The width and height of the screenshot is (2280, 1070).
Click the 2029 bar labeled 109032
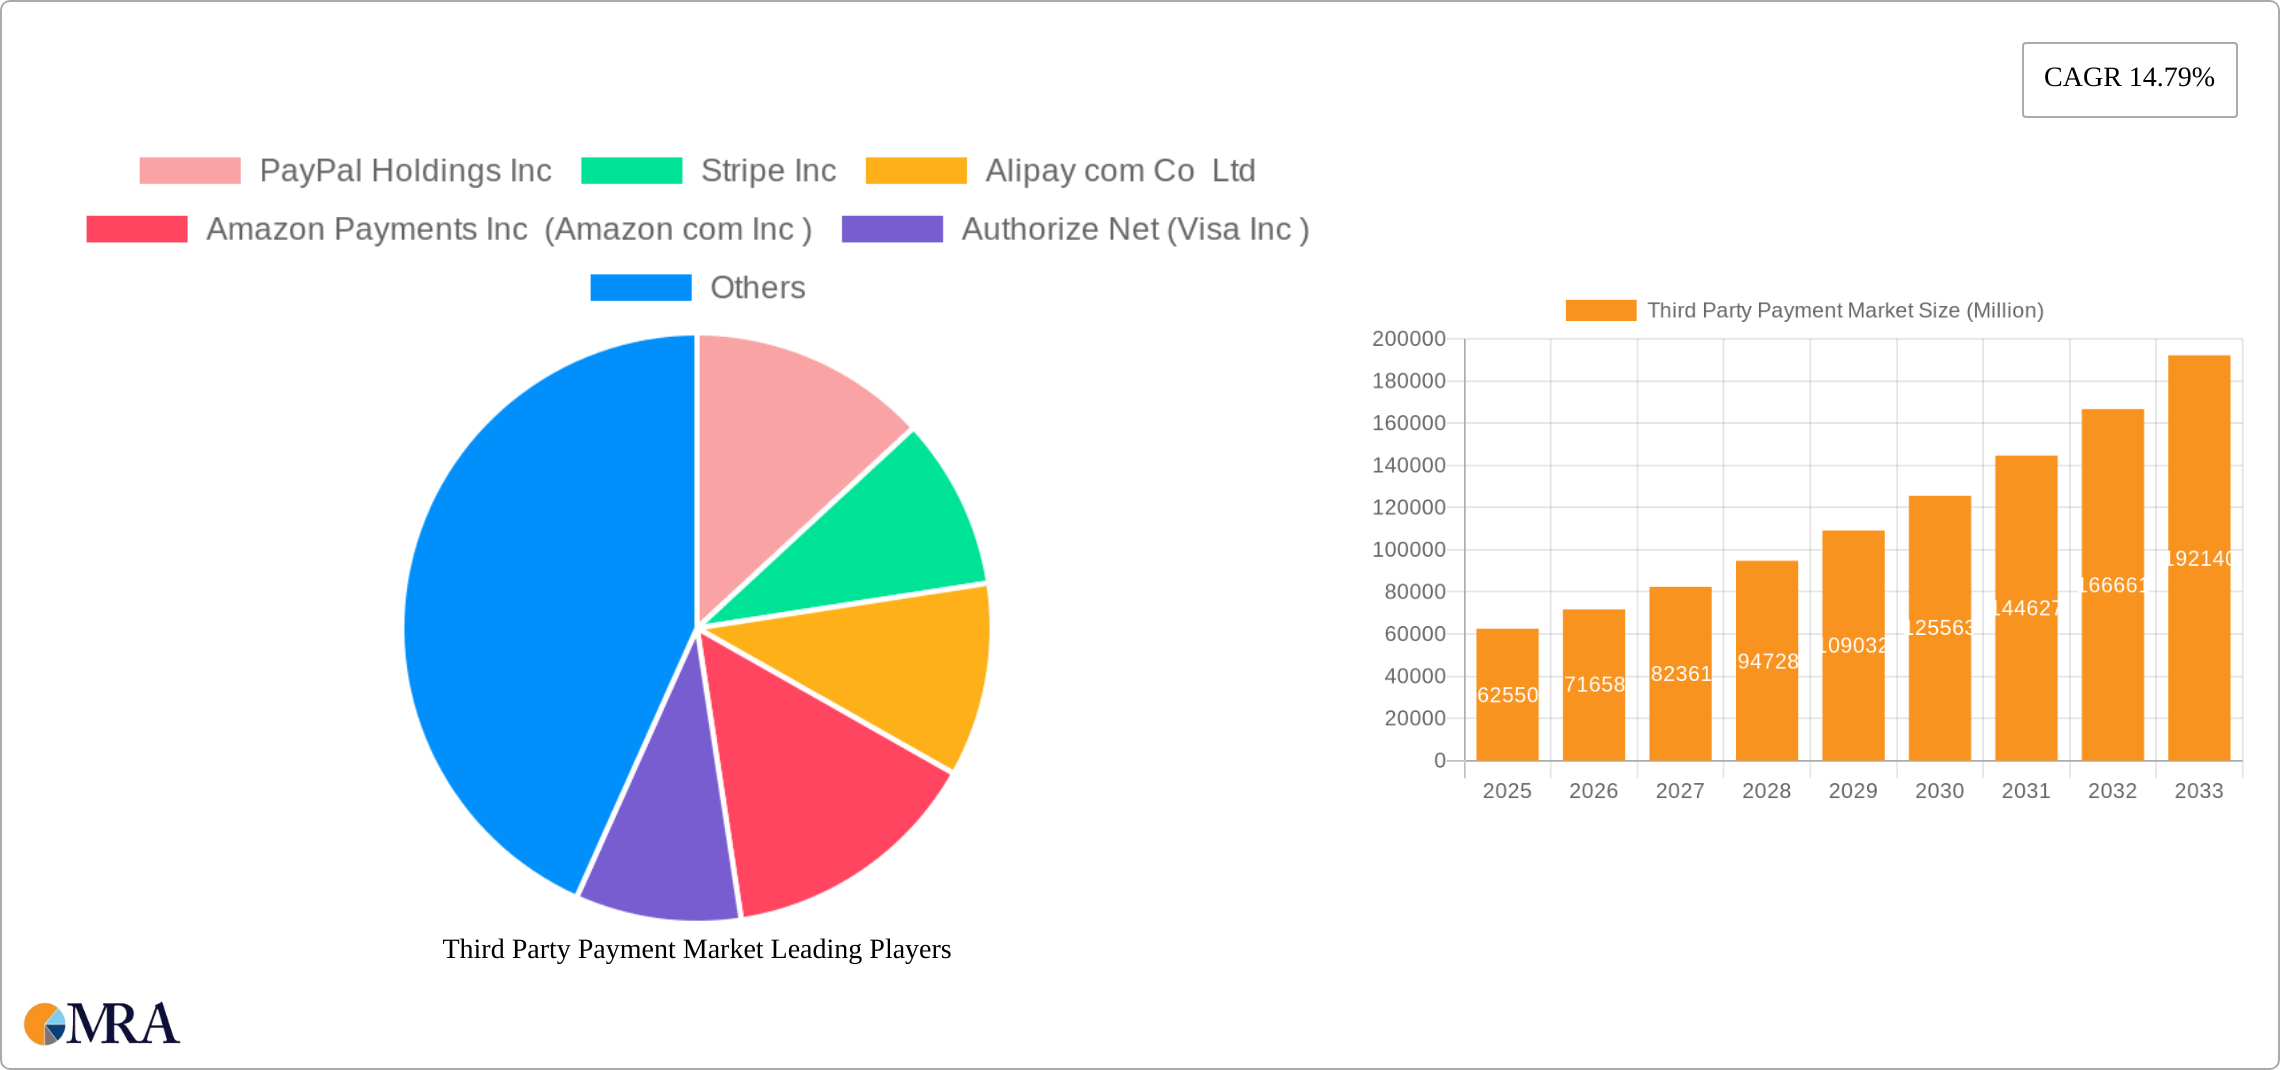tap(1853, 645)
